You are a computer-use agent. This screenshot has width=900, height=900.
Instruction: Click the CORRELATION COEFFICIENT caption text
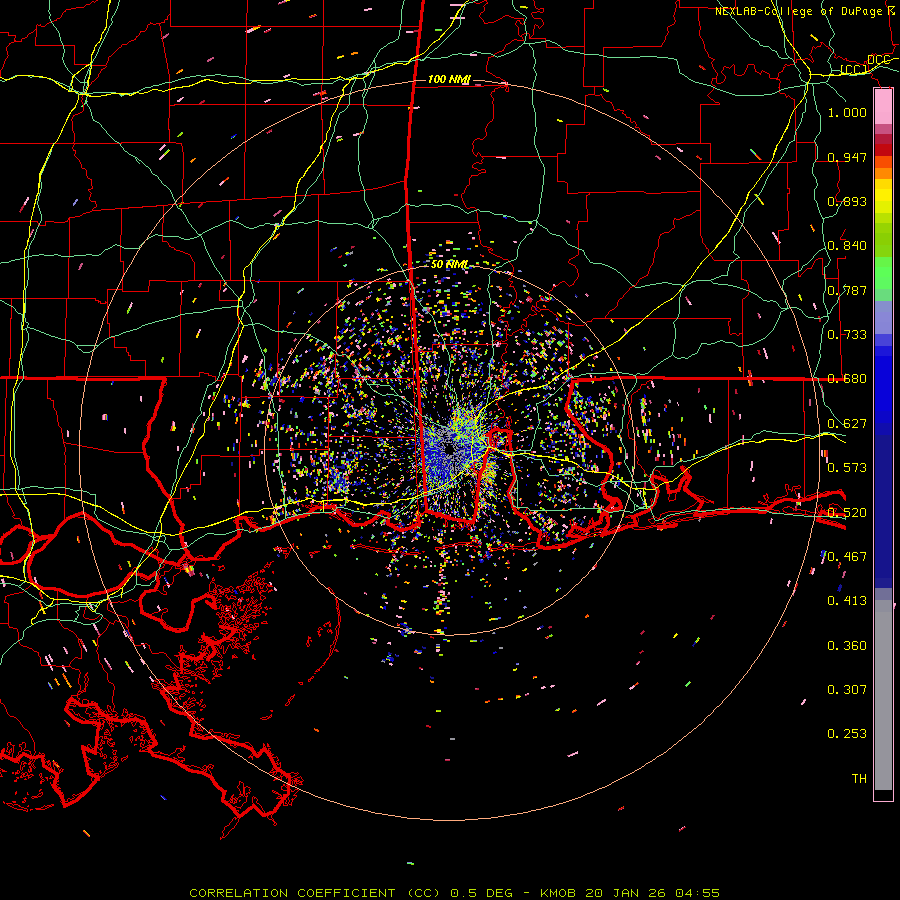[292, 893]
